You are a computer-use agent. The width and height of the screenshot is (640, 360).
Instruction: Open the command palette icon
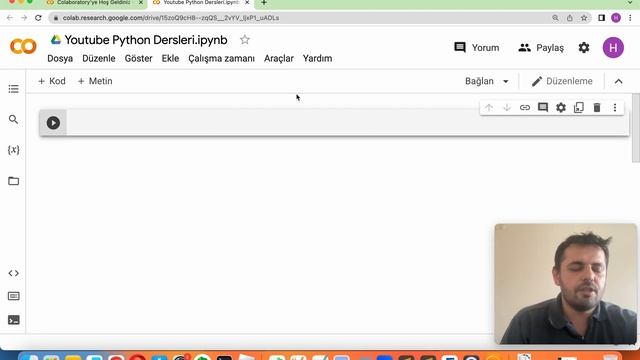(13, 296)
